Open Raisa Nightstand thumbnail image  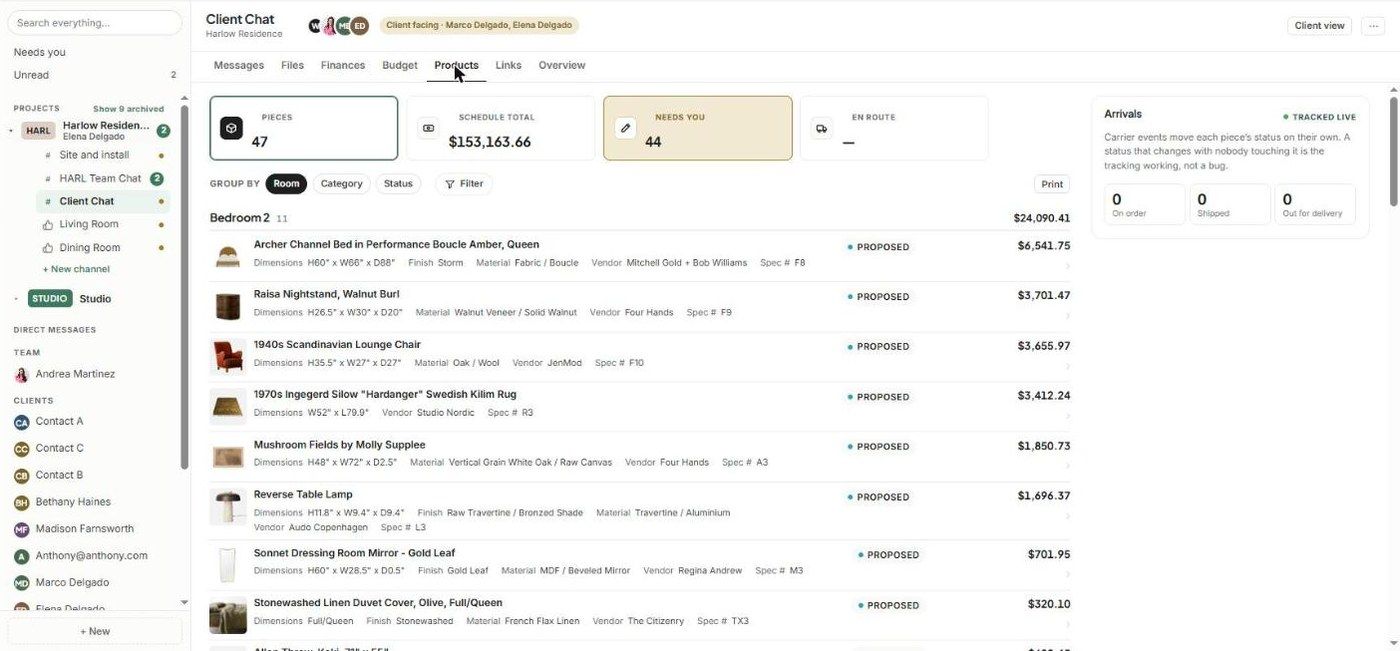[228, 306]
